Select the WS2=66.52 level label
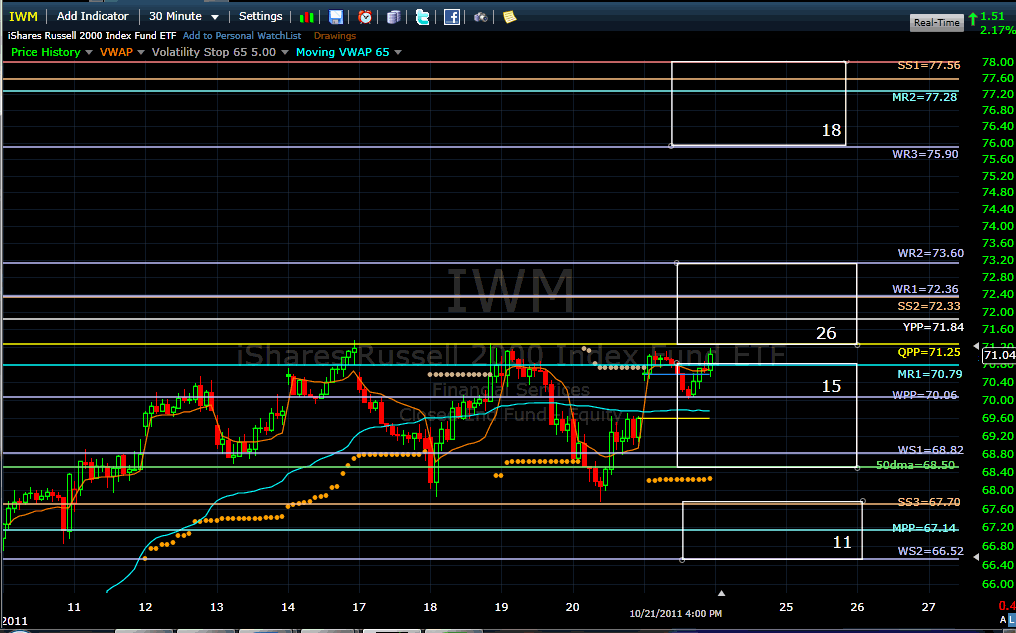The width and height of the screenshot is (1016, 633). tap(930, 552)
